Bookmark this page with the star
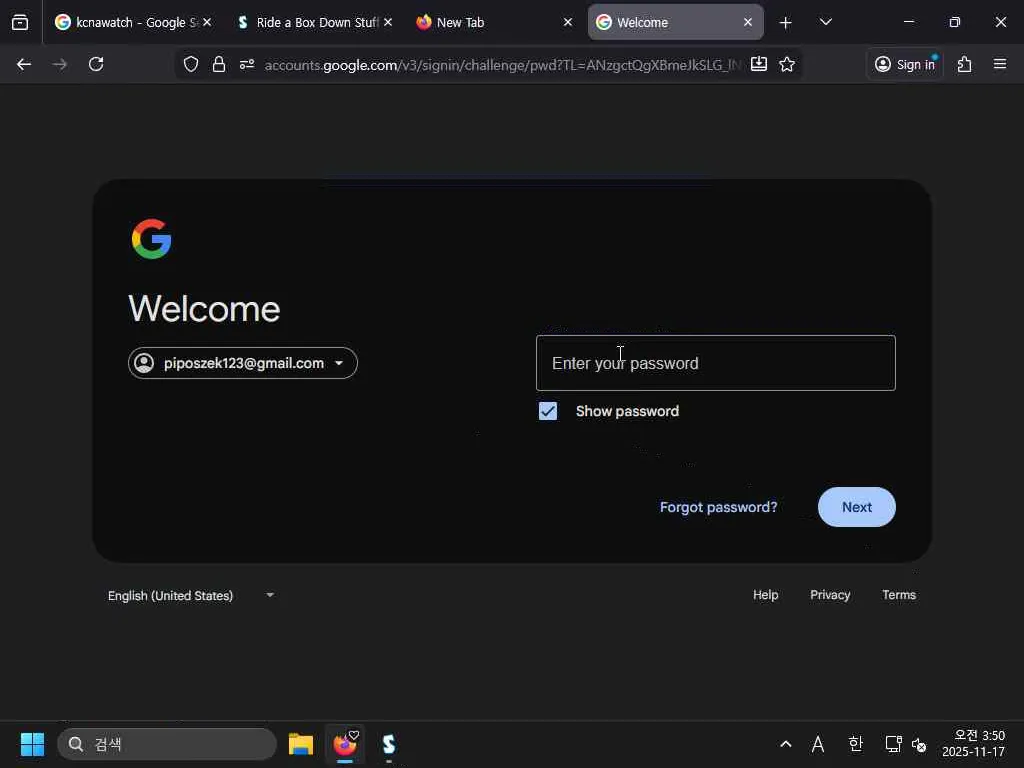The image size is (1024, 768). click(x=787, y=64)
